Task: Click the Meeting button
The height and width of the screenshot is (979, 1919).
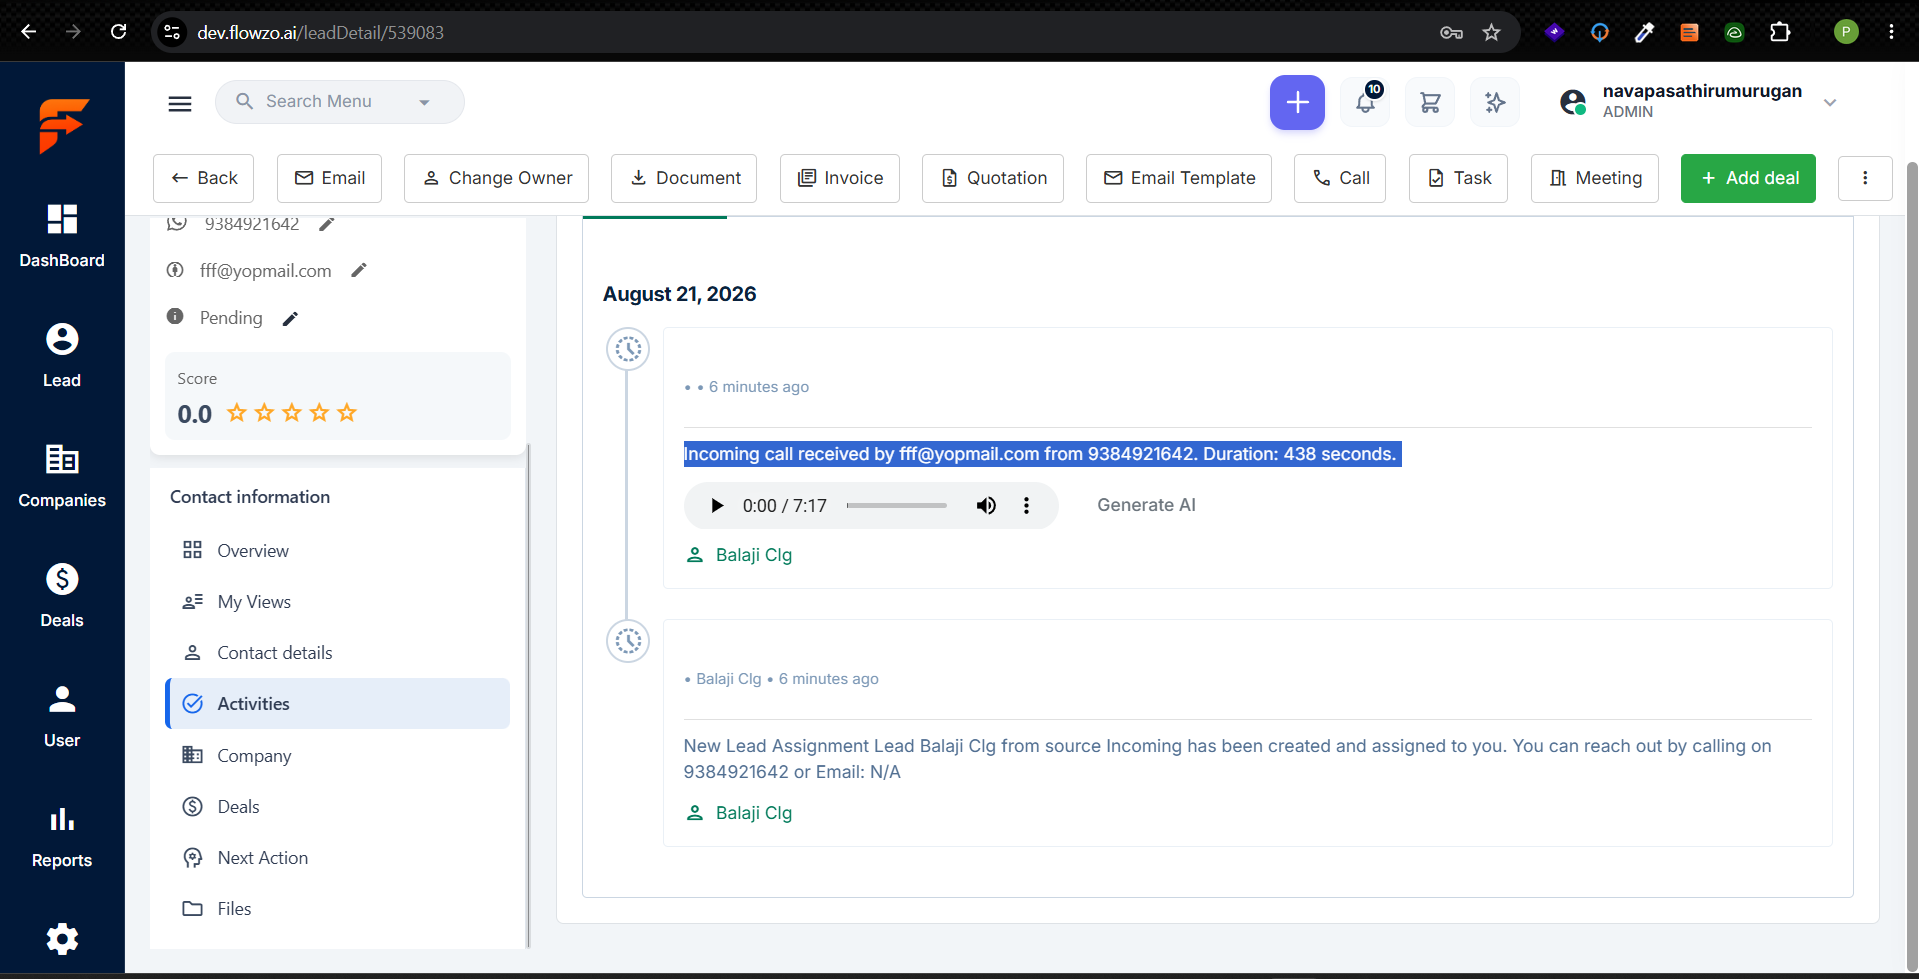Action: (1595, 178)
